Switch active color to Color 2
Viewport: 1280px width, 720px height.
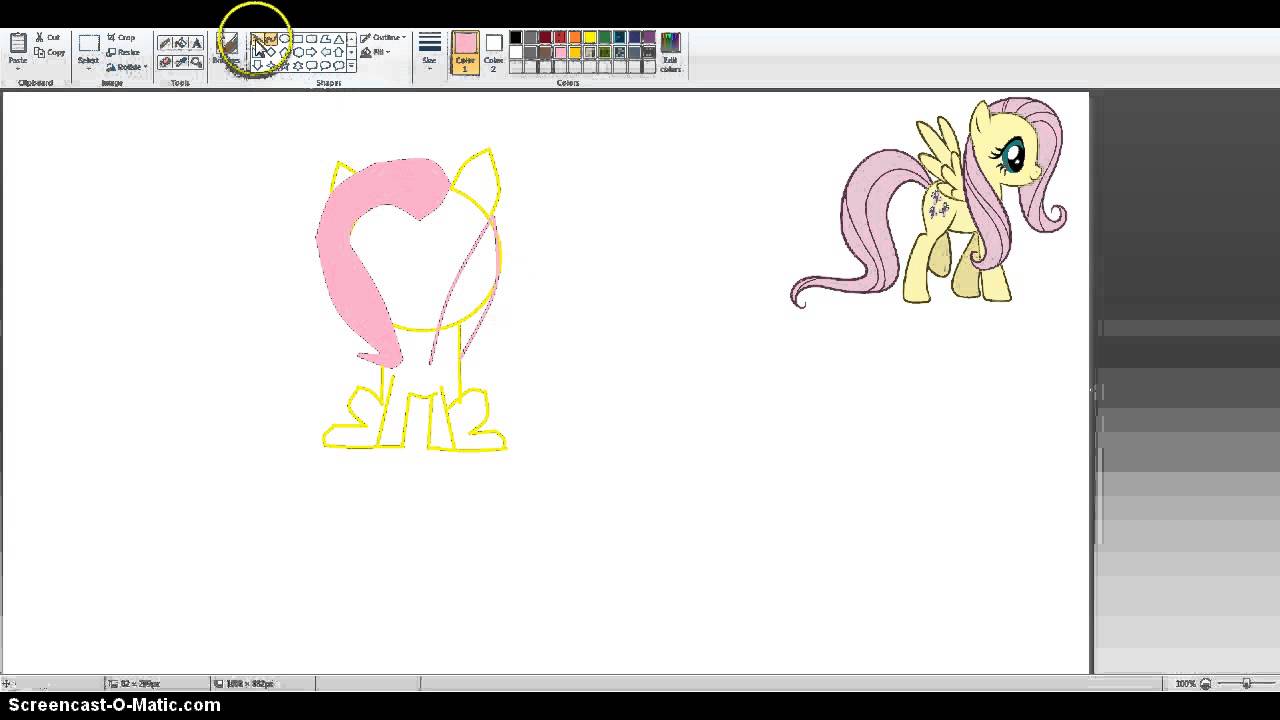click(x=494, y=51)
